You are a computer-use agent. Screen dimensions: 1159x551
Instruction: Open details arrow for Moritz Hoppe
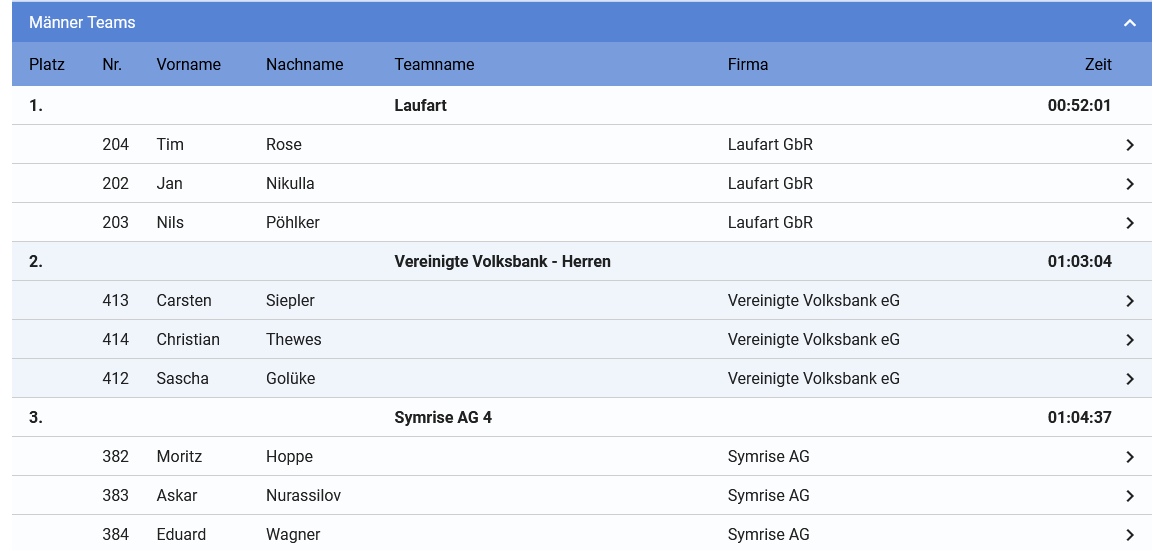click(1129, 457)
